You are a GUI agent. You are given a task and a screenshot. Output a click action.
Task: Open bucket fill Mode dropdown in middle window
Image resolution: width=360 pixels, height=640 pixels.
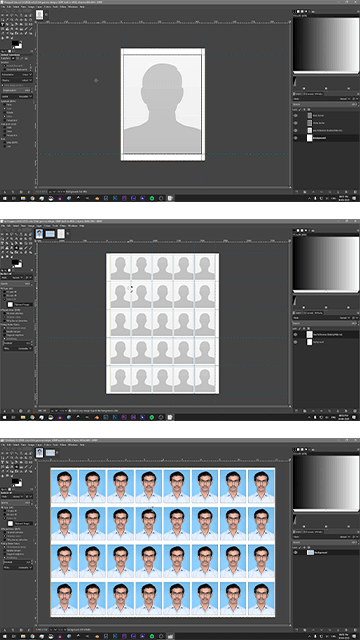click(x=12, y=278)
